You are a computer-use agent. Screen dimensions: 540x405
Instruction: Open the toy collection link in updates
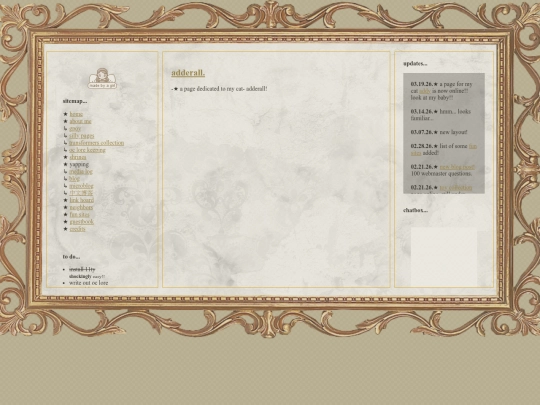pos(456,188)
